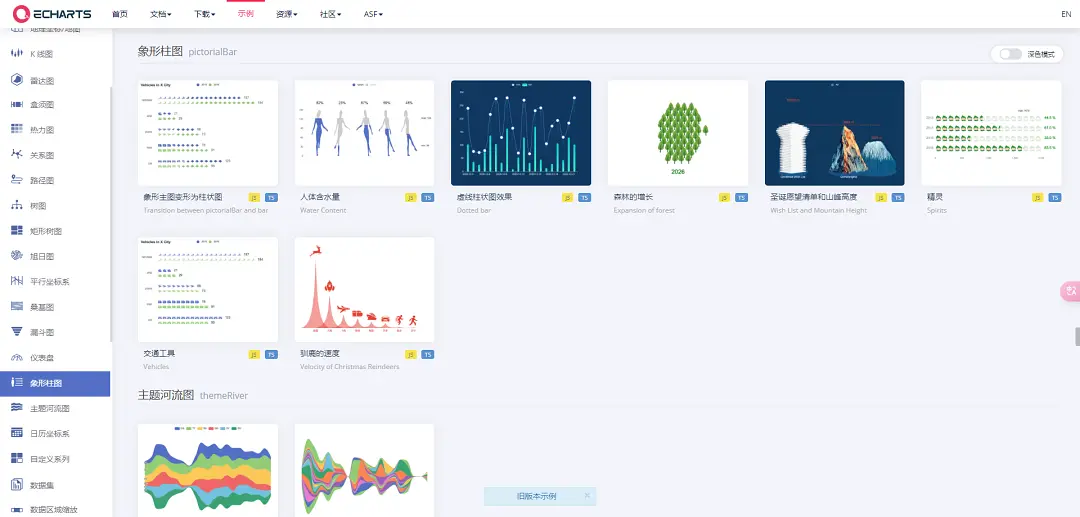Viewport: 1080px width, 517px height.
Task: Open the 日历坐标系 calendar icon
Action: pyautogui.click(x=17, y=433)
